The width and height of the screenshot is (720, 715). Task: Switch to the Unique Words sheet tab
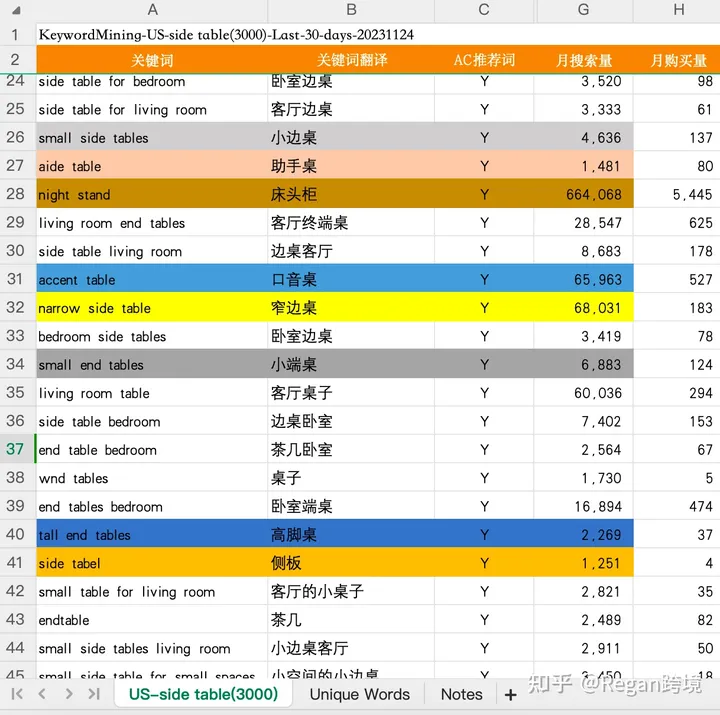pos(359,694)
